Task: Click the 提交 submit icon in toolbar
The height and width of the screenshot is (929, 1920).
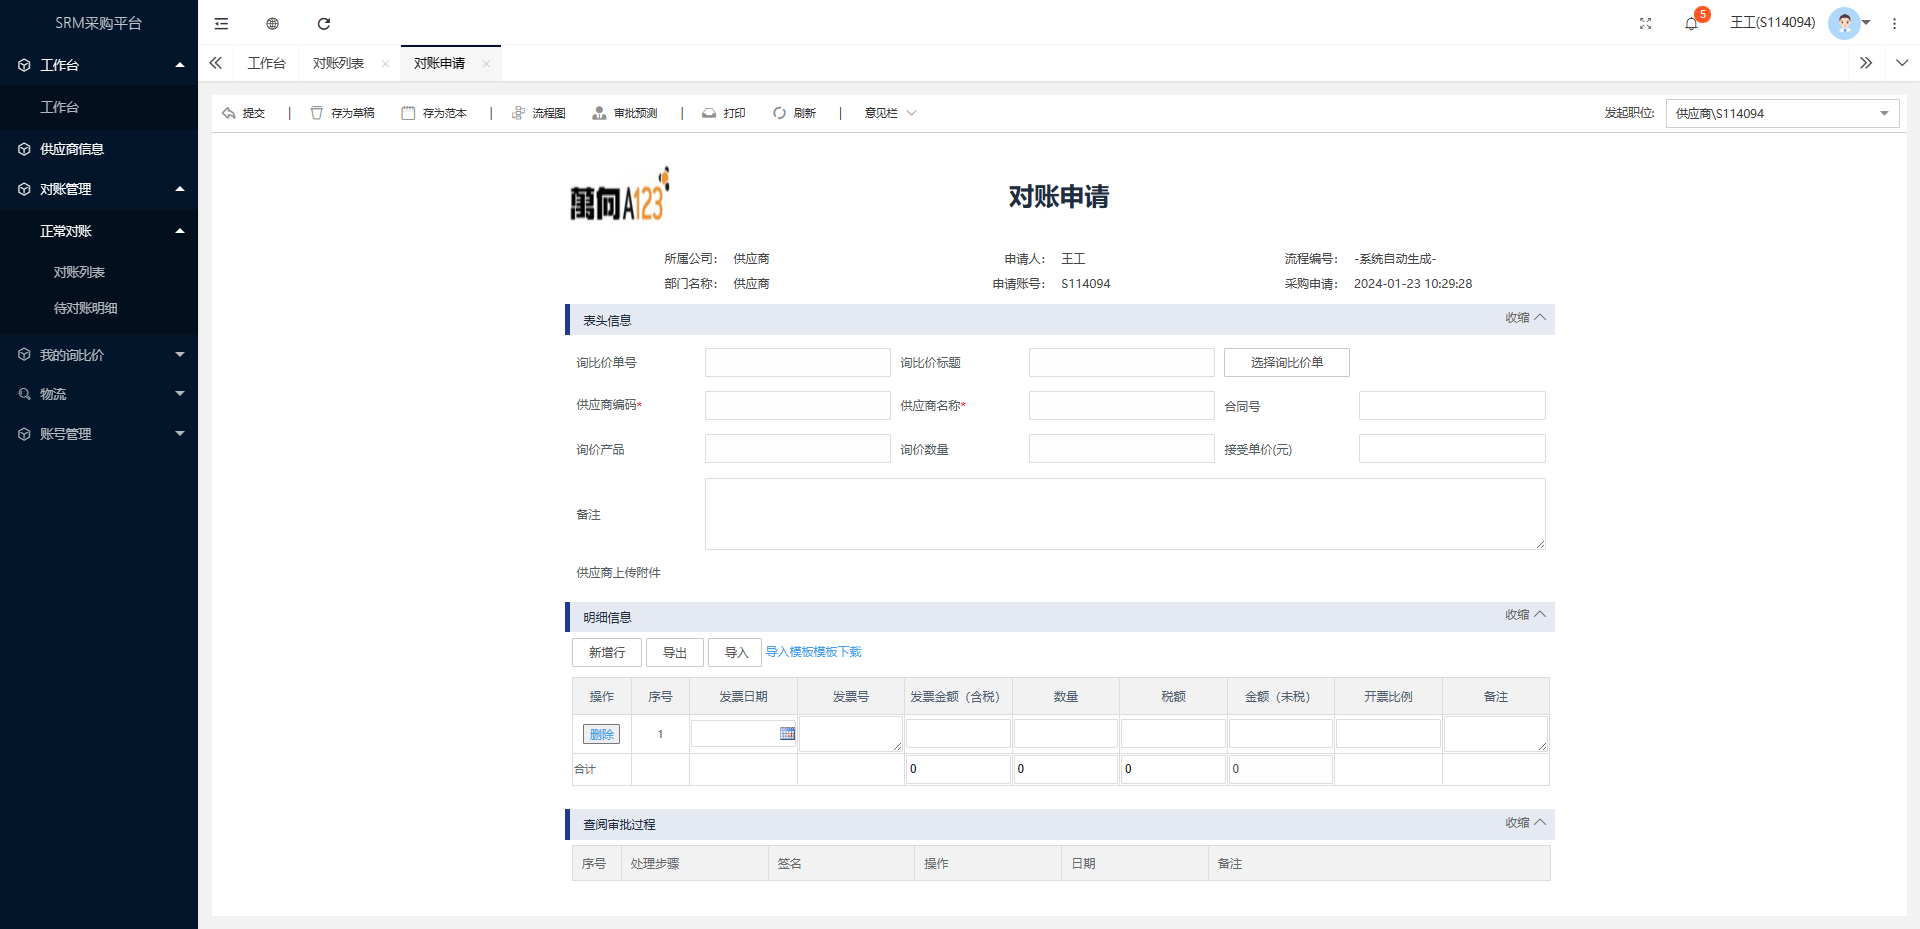Action: 229,113
